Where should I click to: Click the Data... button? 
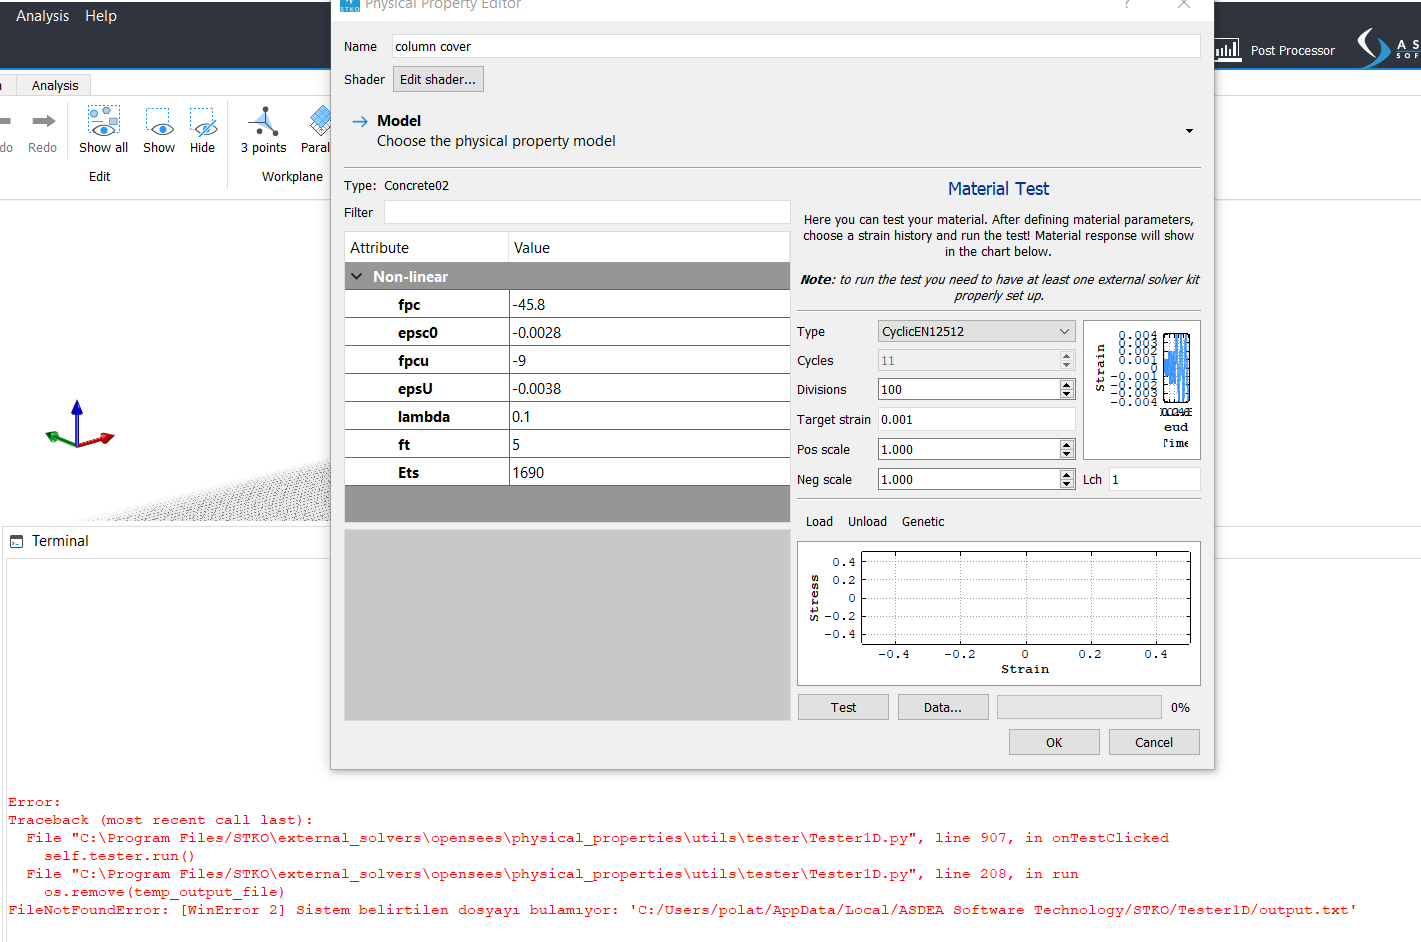pyautogui.click(x=943, y=707)
